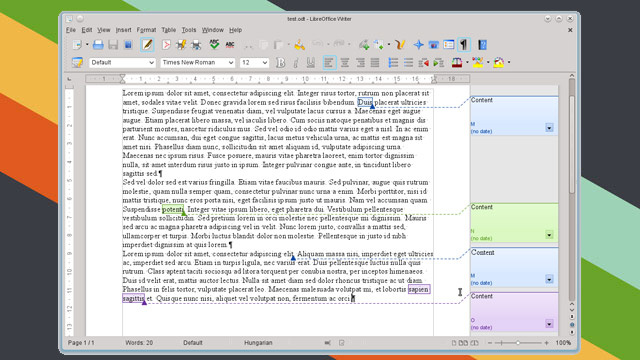Screen dimensions: 640x360
Task: Open Styles and Formatting icon
Action: point(77,62)
